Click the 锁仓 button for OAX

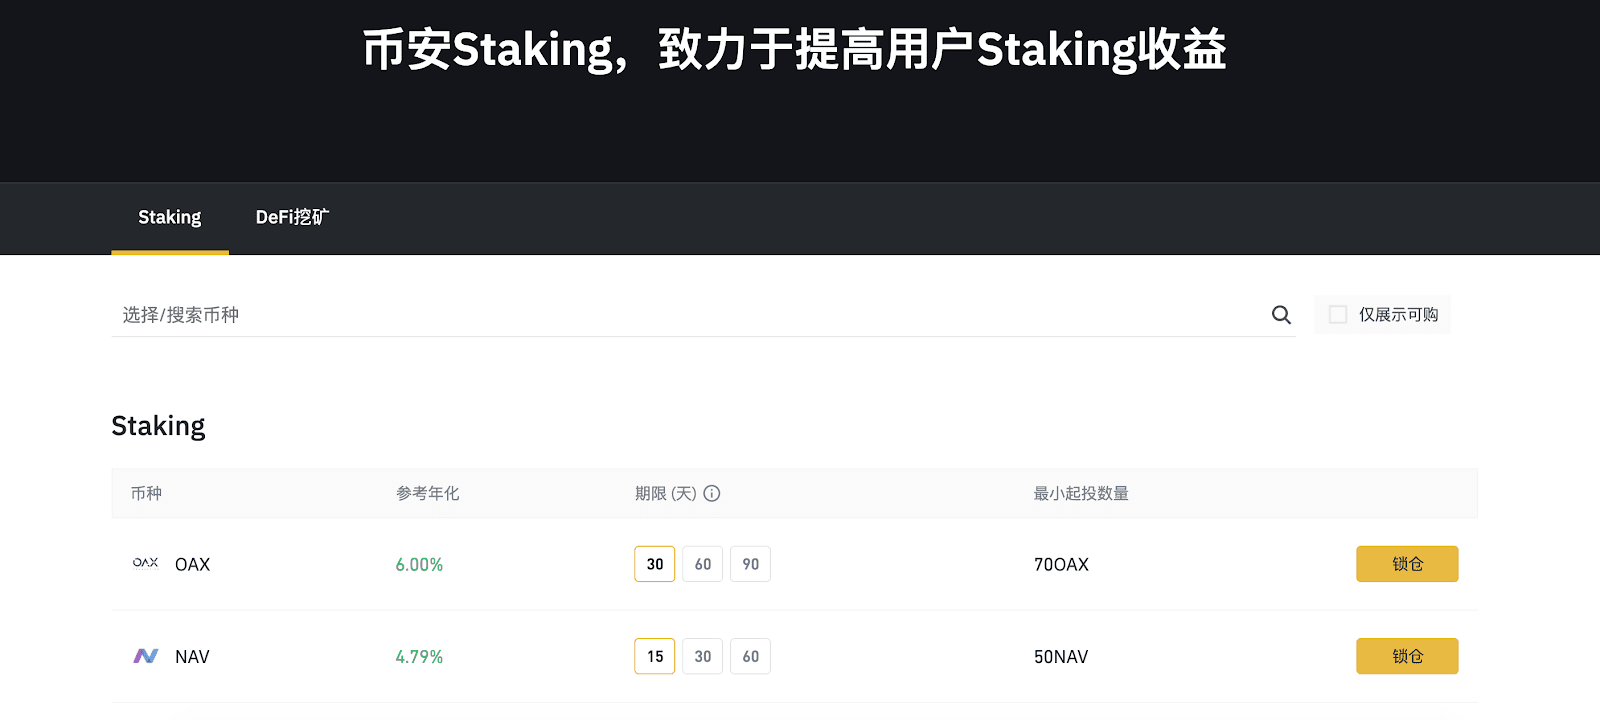click(1407, 564)
